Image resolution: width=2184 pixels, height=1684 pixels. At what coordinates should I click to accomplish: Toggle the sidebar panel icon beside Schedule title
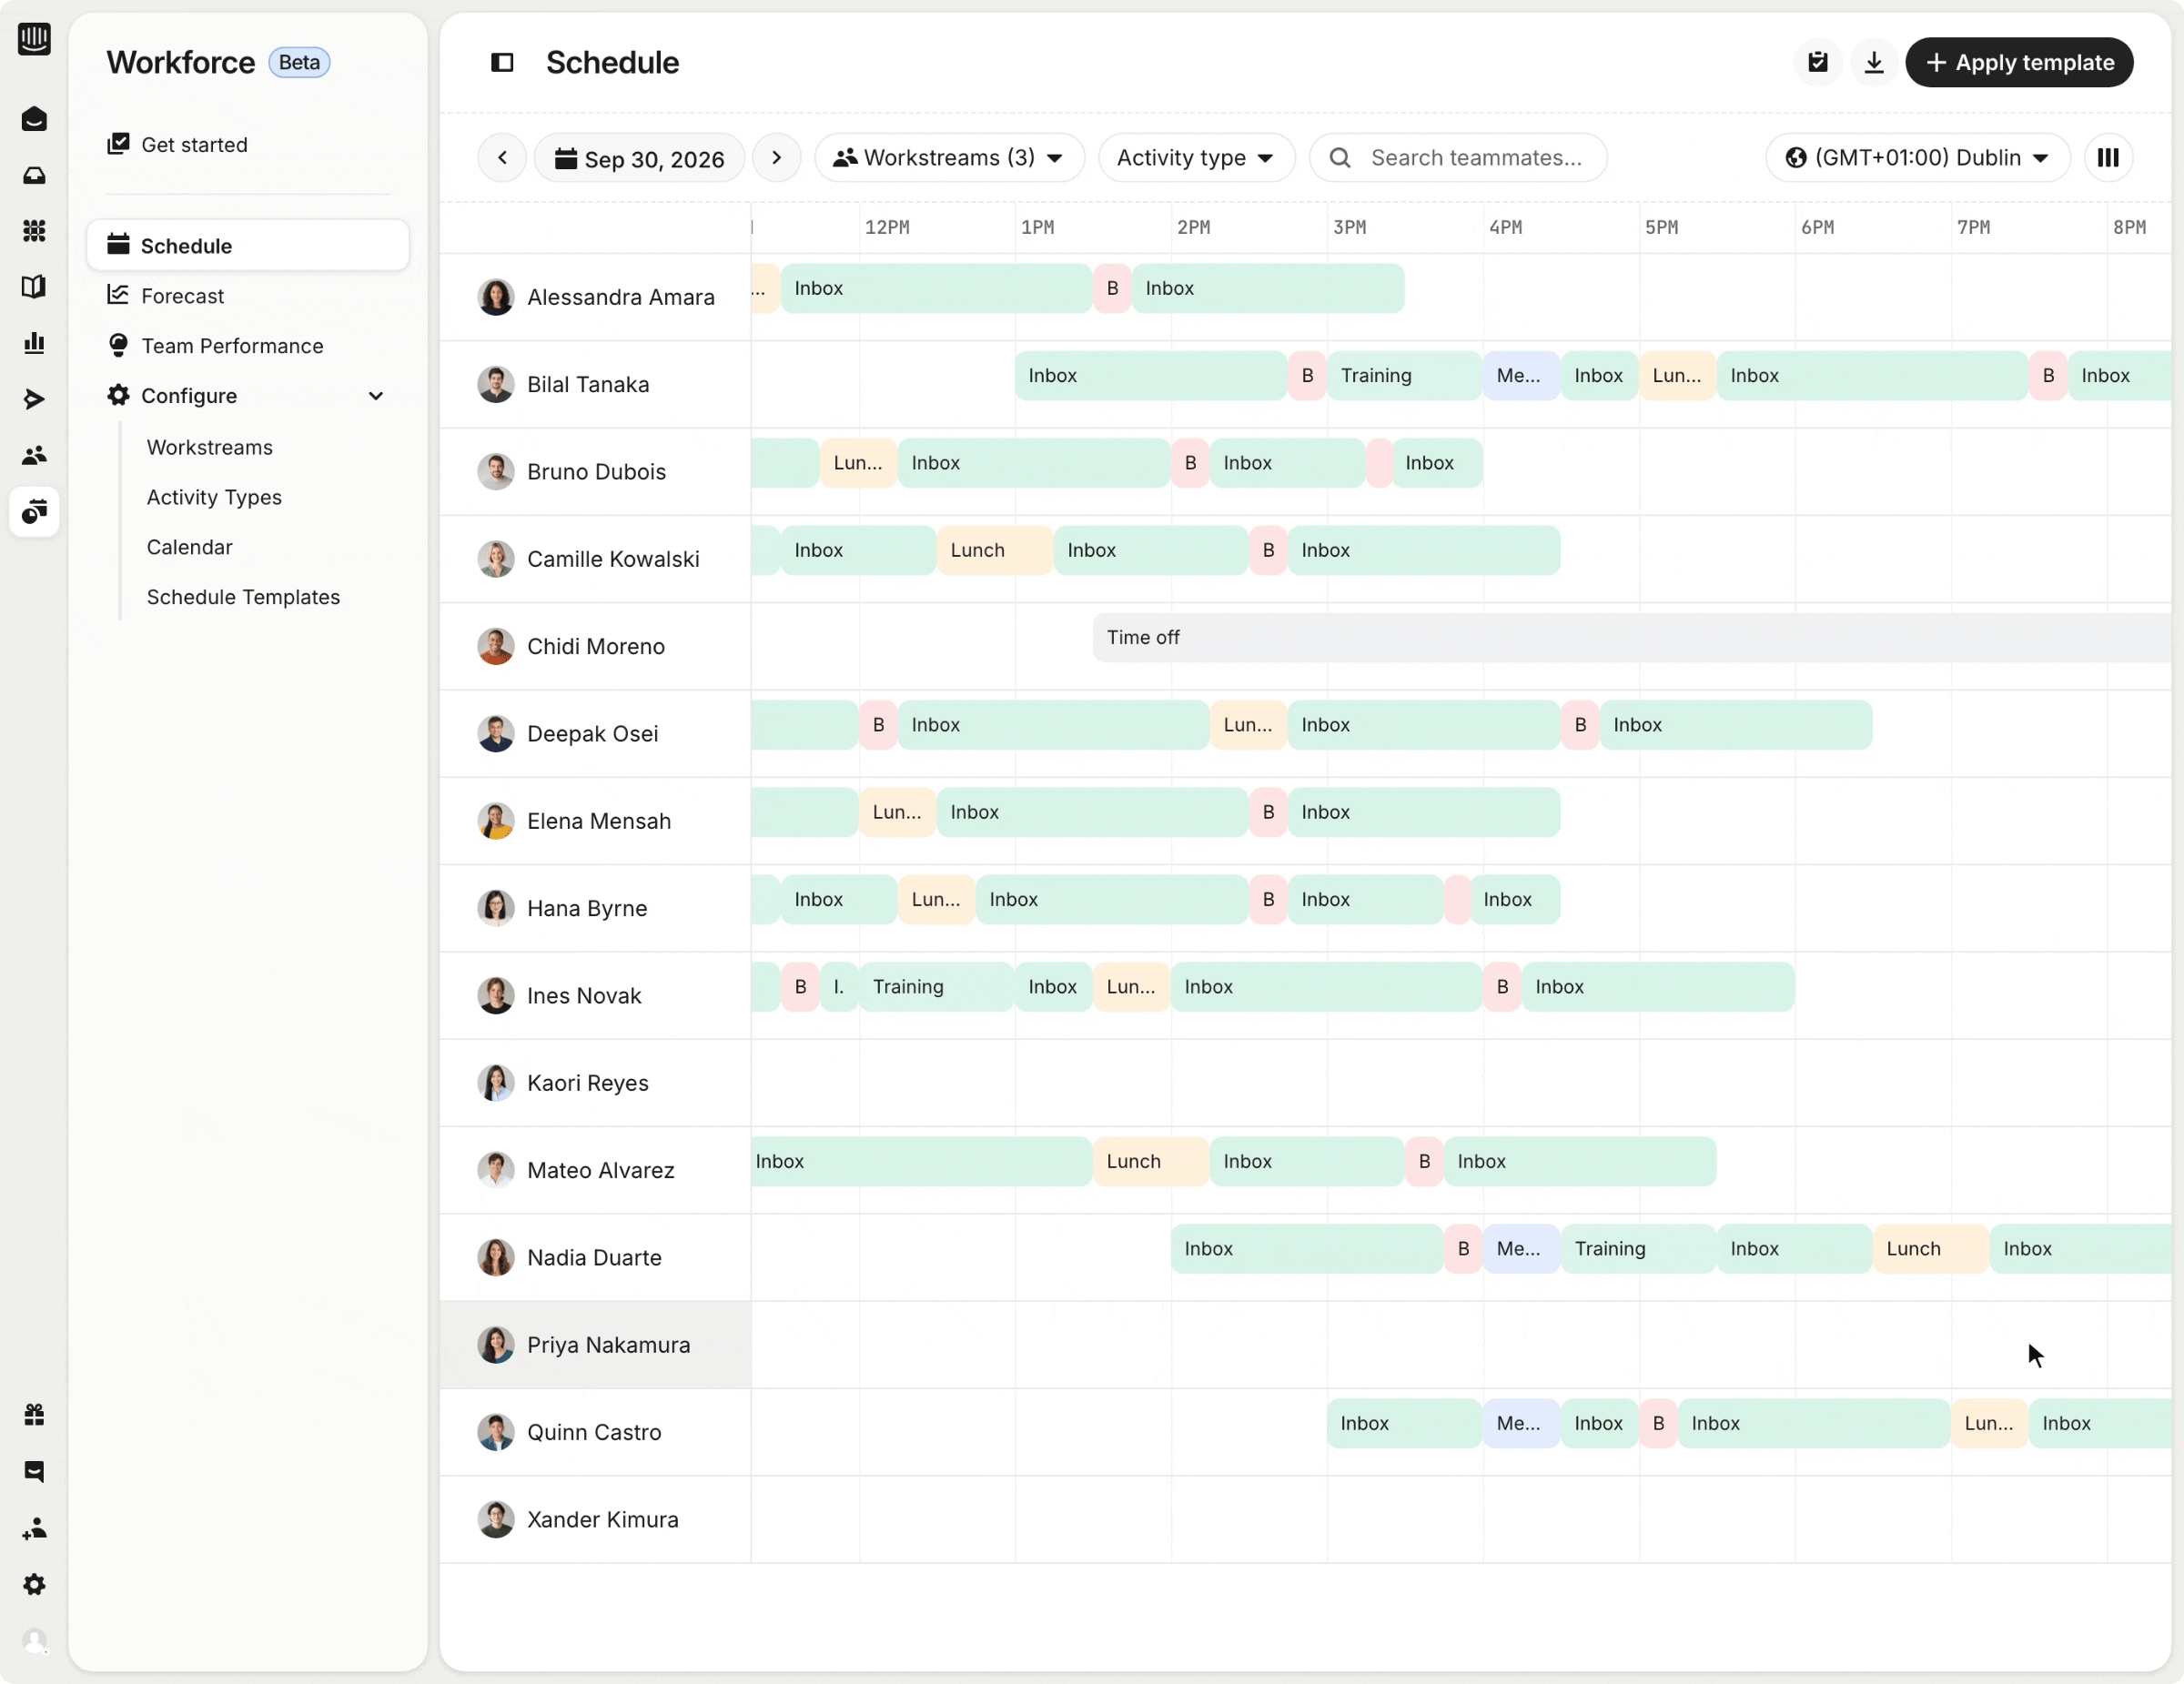coord(502,63)
